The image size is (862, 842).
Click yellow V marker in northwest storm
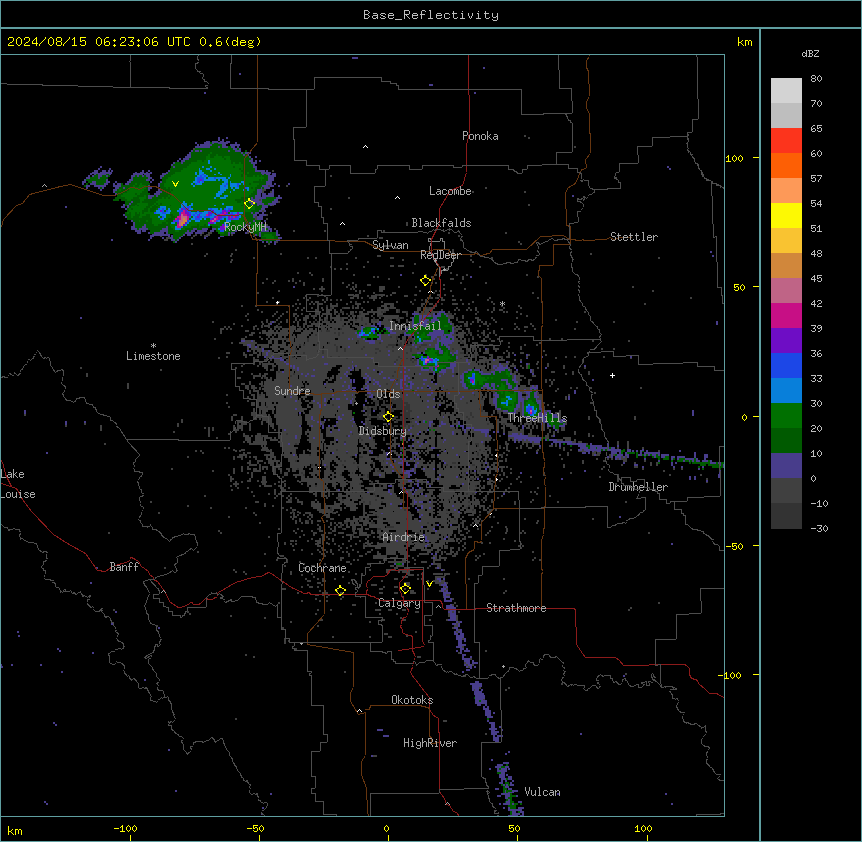pos(175,184)
